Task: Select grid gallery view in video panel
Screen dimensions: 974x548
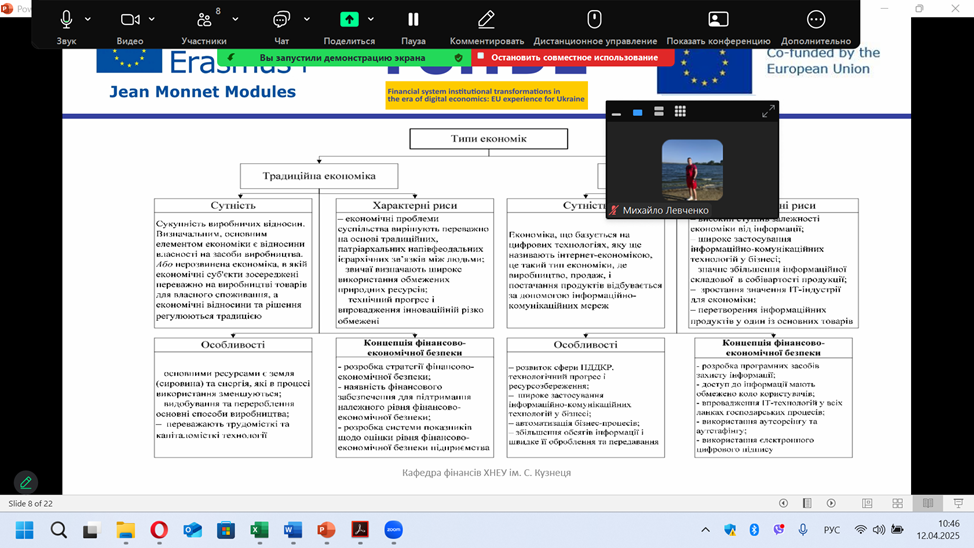Action: [680, 112]
